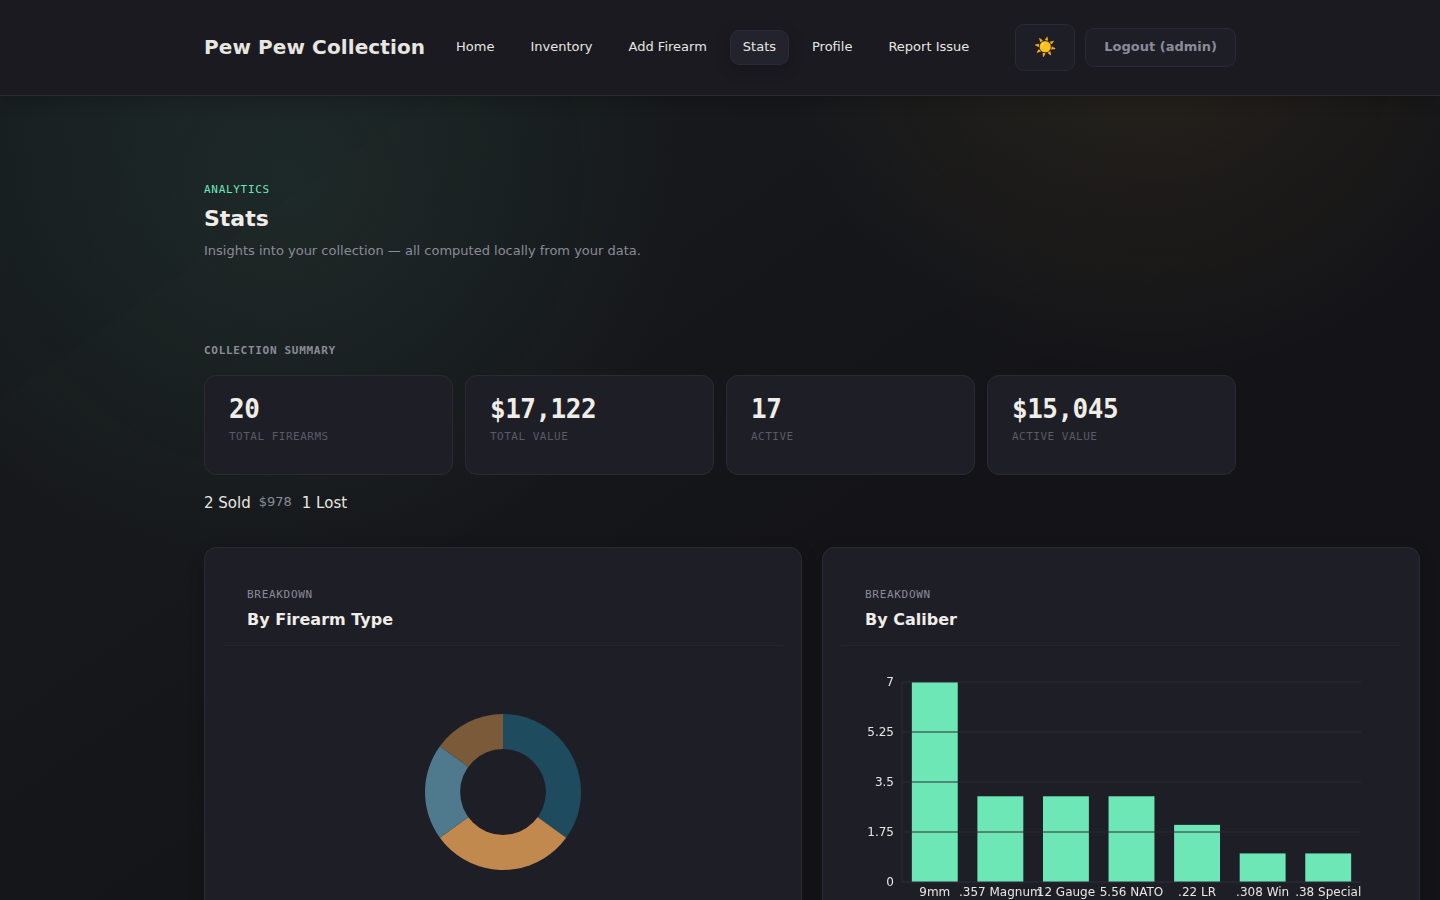
Task: Click the $15,045 Active Value card
Action: (x=1111, y=425)
